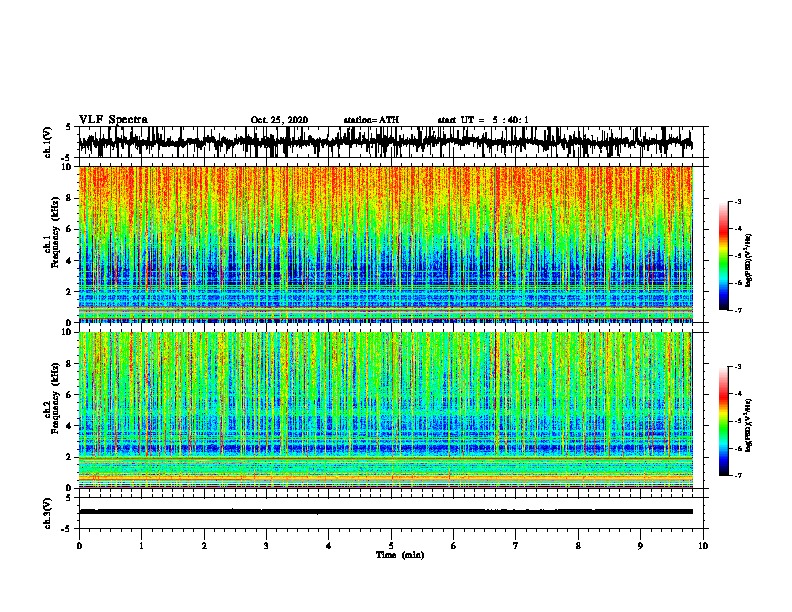The width and height of the screenshot is (792, 612).
Task: Click the ch.2 colorbar log(PSD) label
Action: click(x=749, y=425)
